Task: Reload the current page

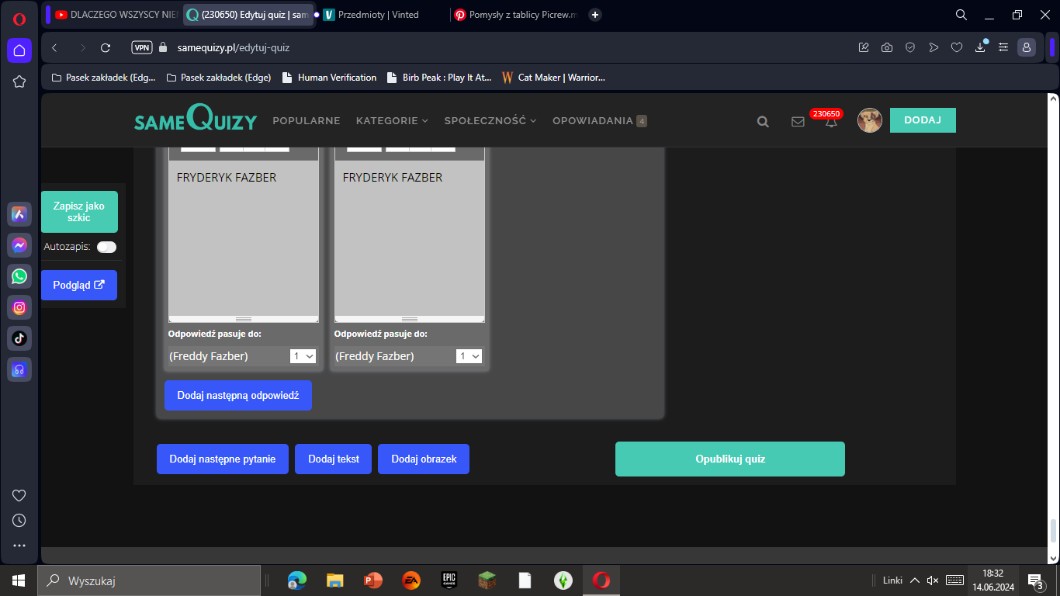Action: click(105, 47)
